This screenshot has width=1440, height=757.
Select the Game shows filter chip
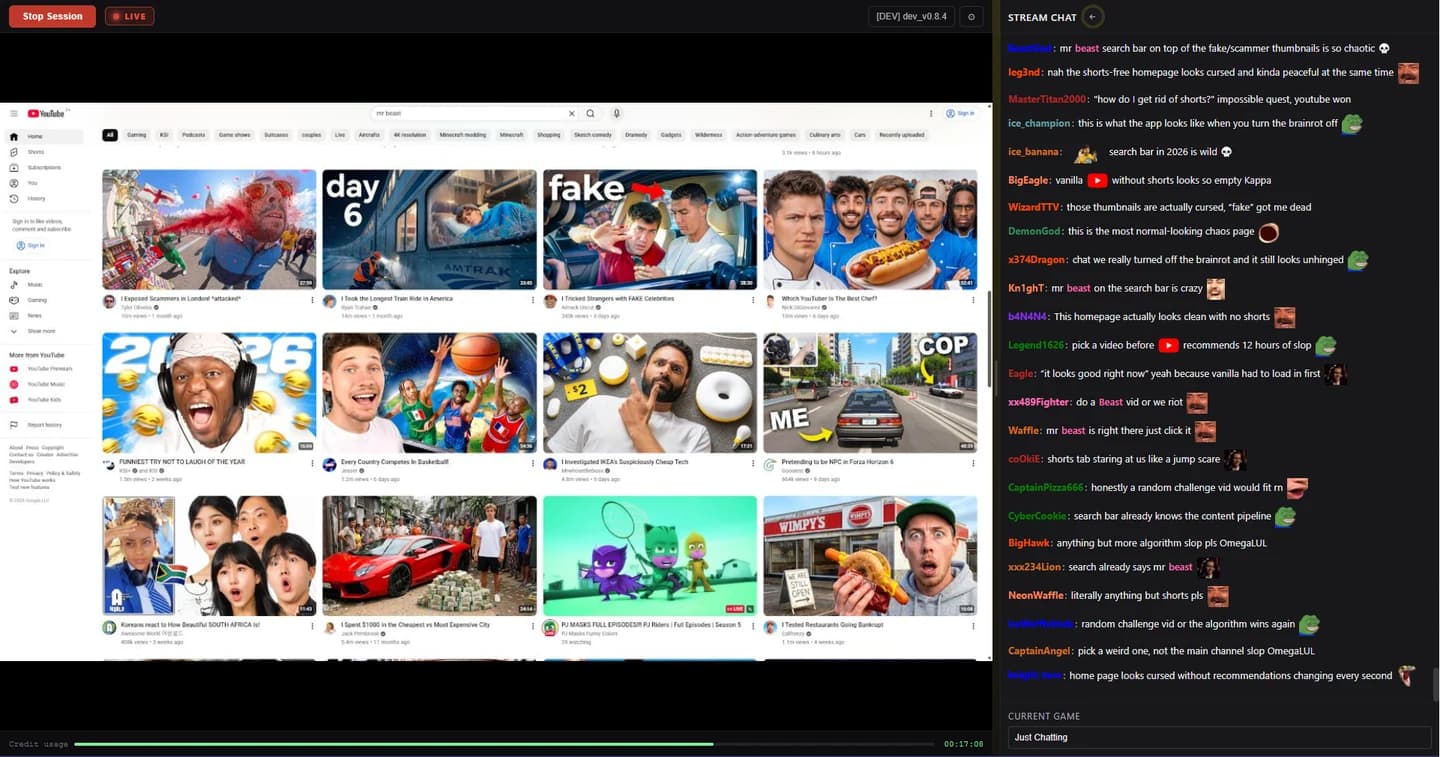click(235, 135)
